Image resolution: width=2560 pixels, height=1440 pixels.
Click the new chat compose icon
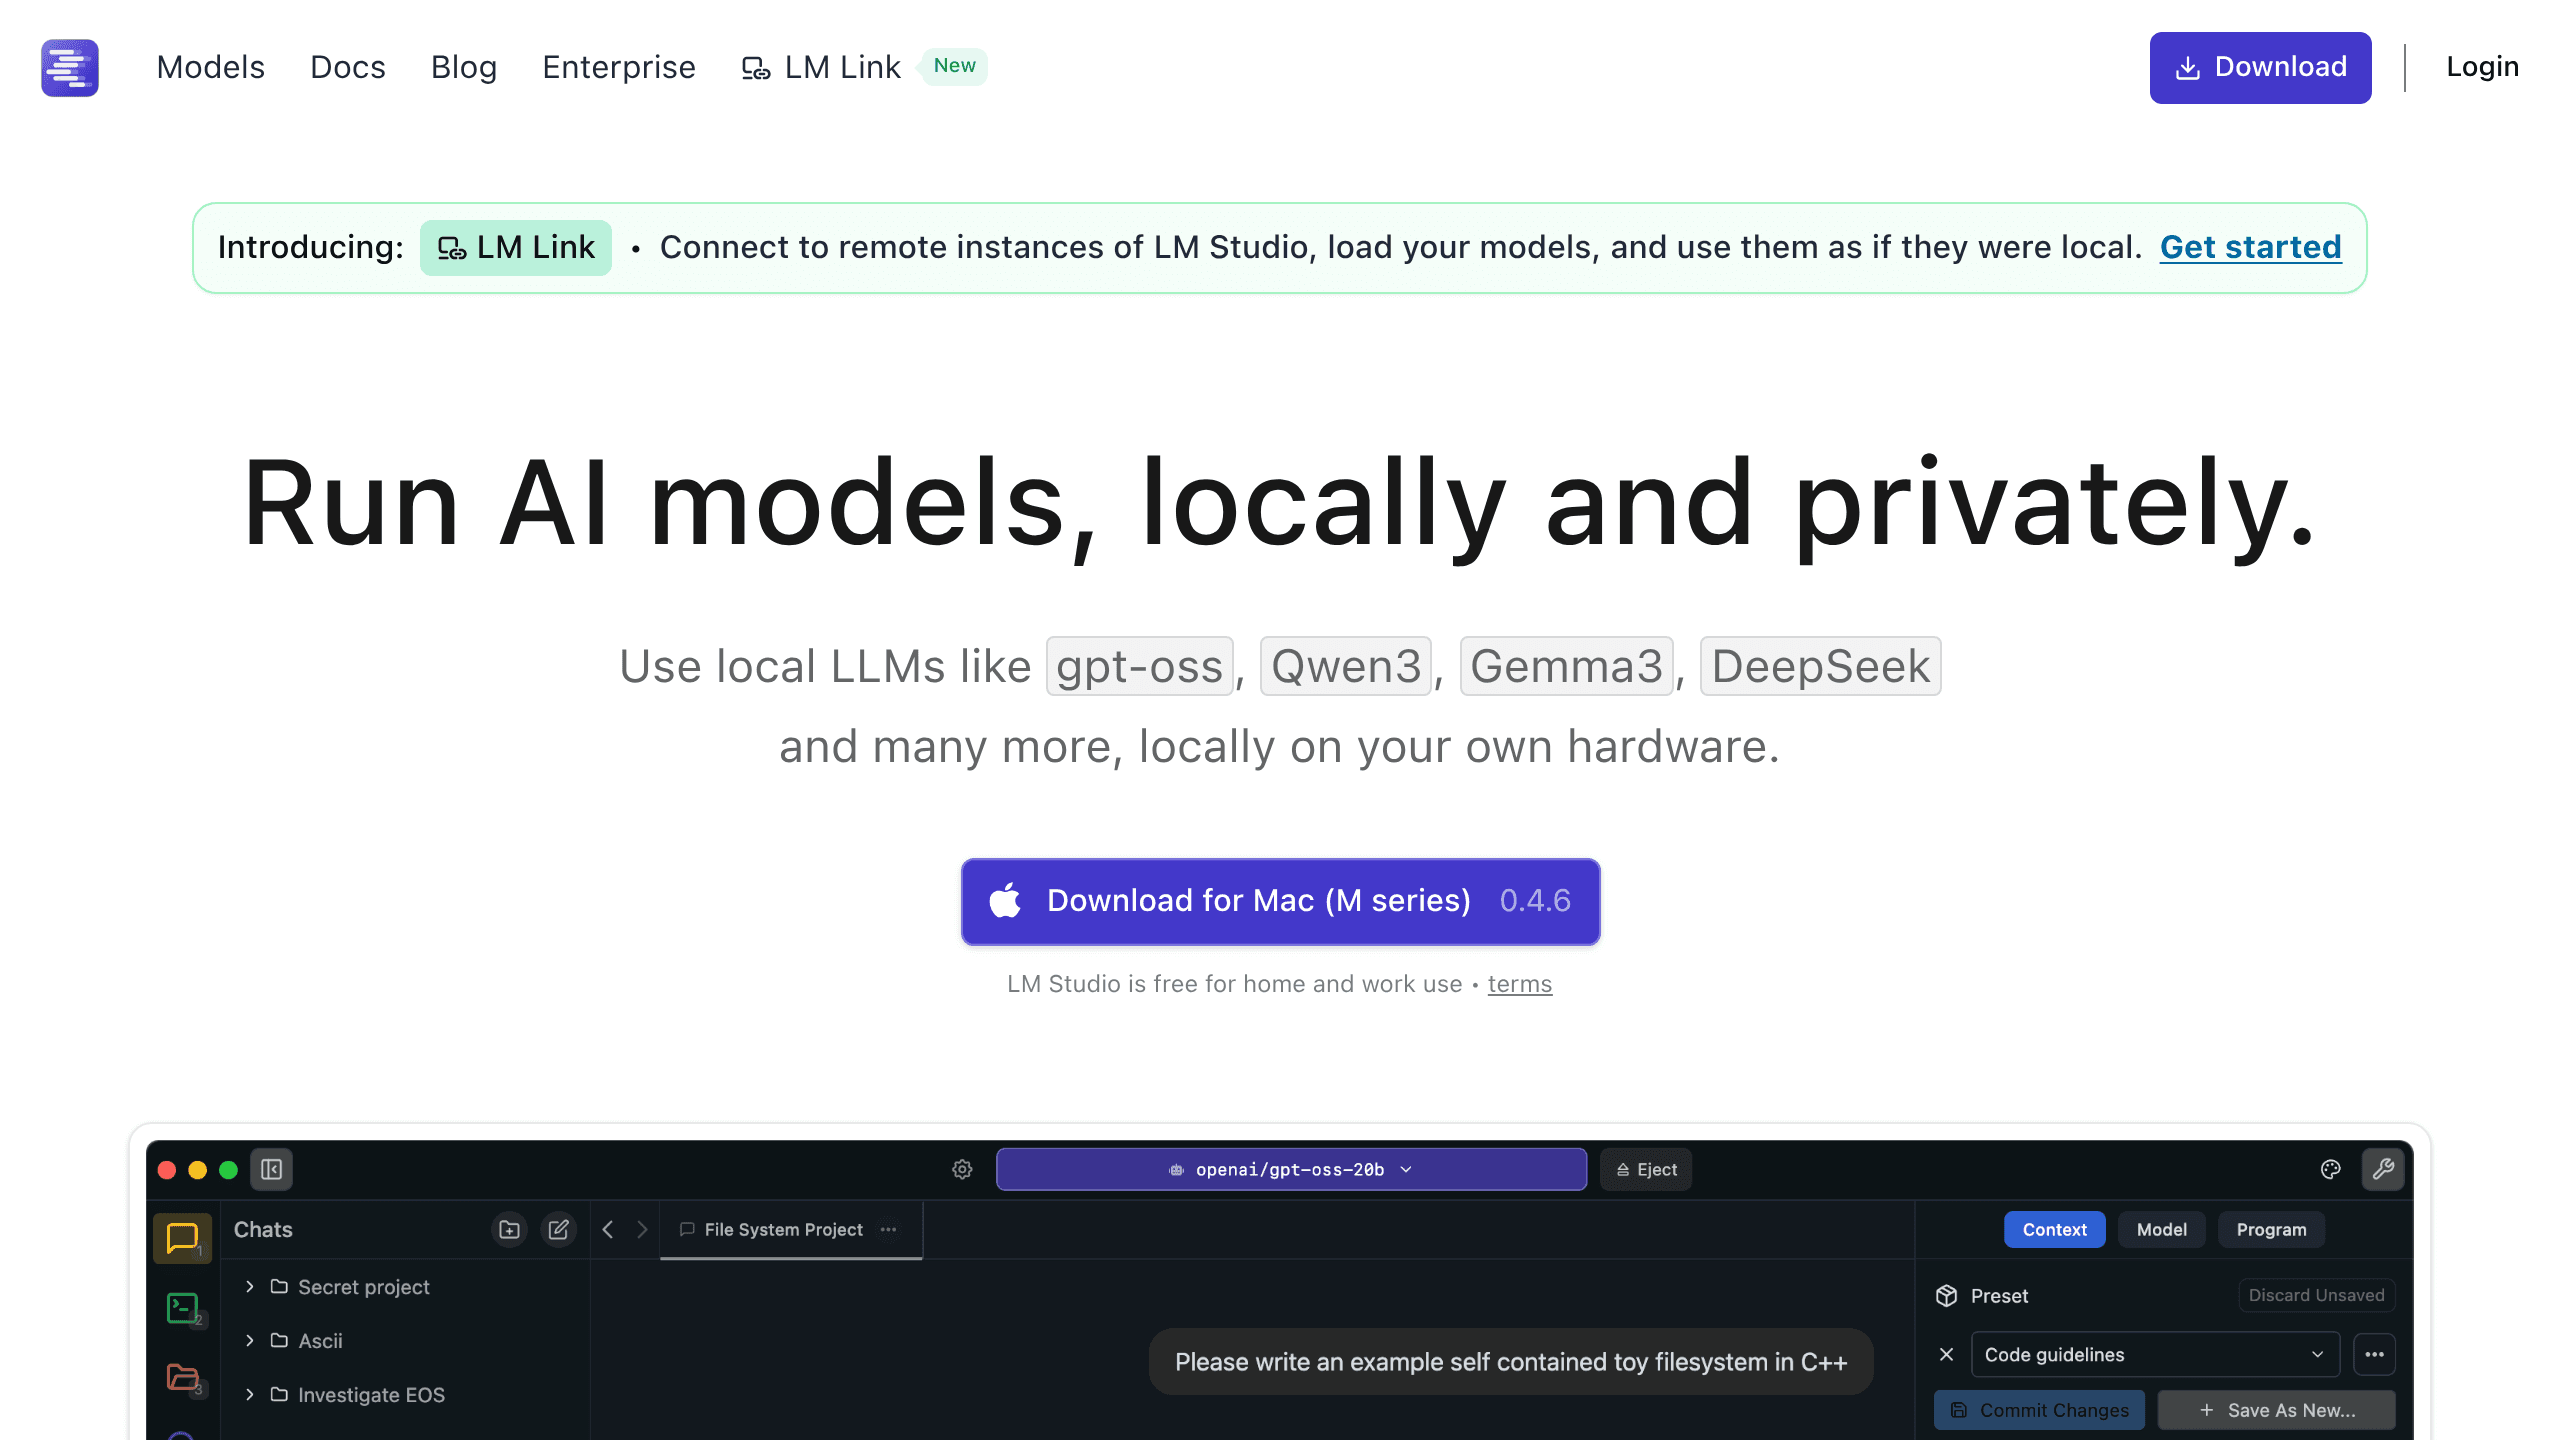pyautogui.click(x=559, y=1229)
